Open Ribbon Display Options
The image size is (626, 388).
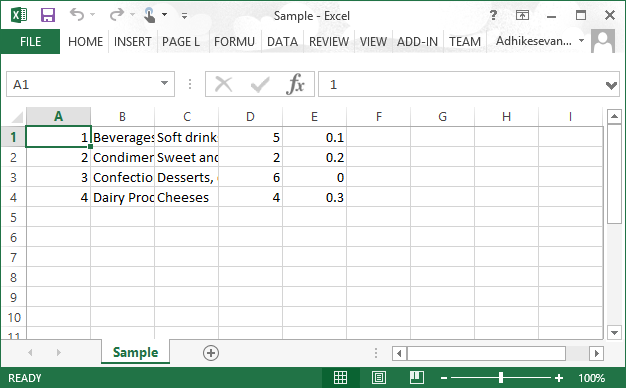coord(522,15)
